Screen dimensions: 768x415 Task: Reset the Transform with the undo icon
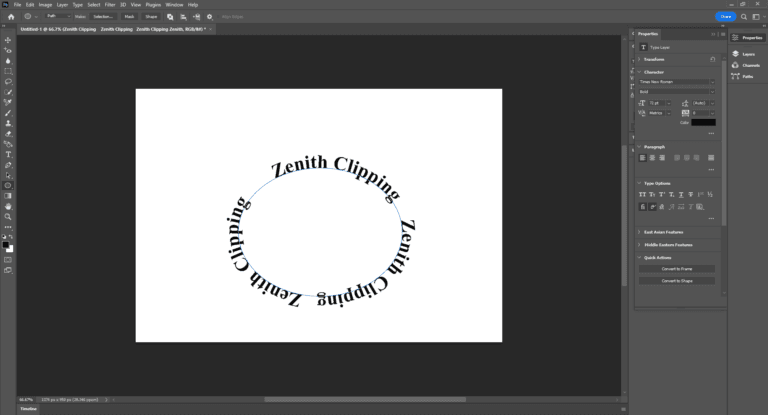coord(713,59)
